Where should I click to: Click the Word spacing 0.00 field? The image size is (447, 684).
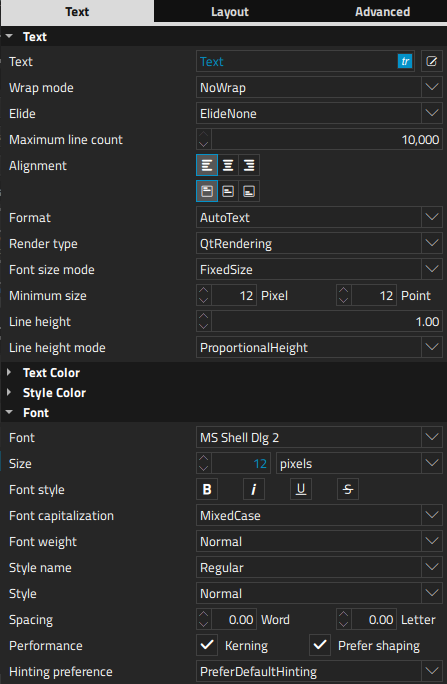(234, 620)
